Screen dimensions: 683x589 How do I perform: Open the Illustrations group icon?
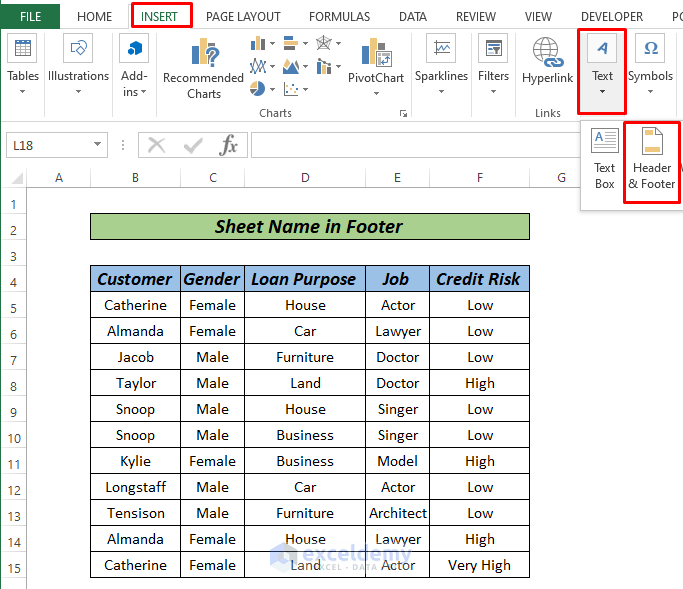[x=78, y=48]
